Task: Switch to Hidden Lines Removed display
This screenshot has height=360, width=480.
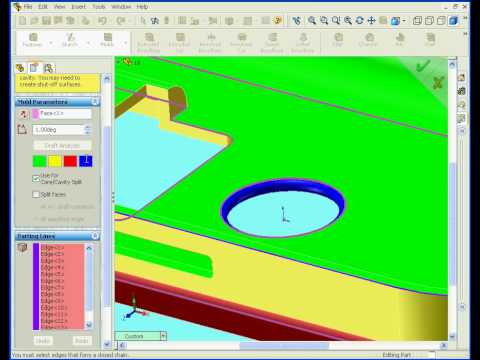Action: click(441, 21)
